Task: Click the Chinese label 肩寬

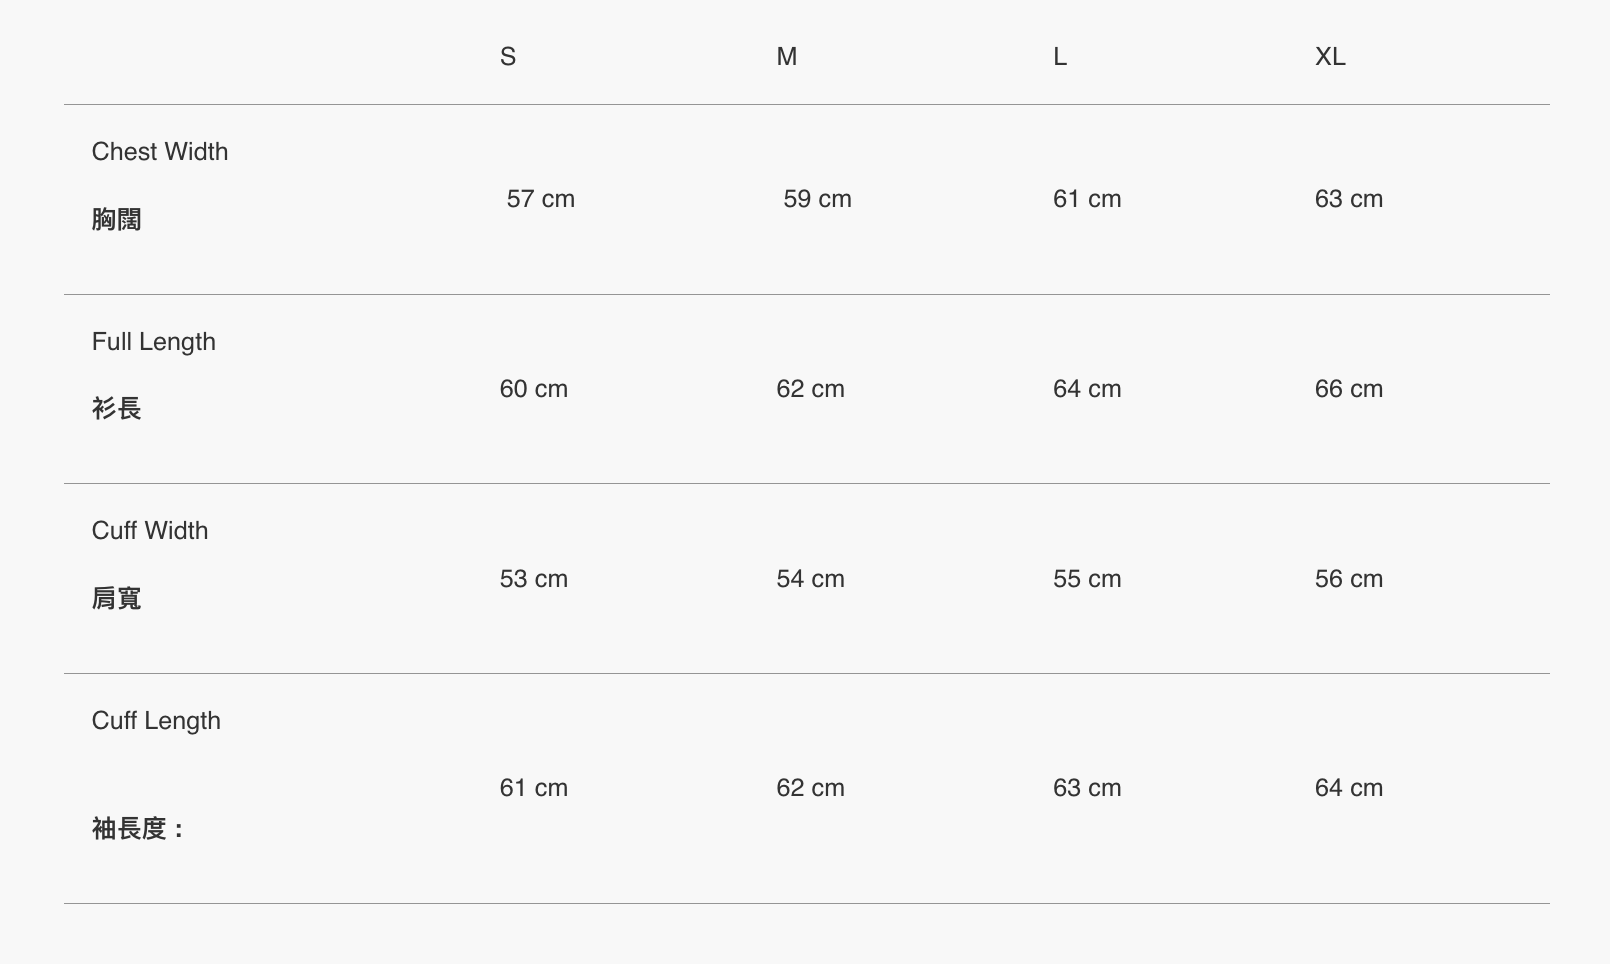Action: coord(117,599)
